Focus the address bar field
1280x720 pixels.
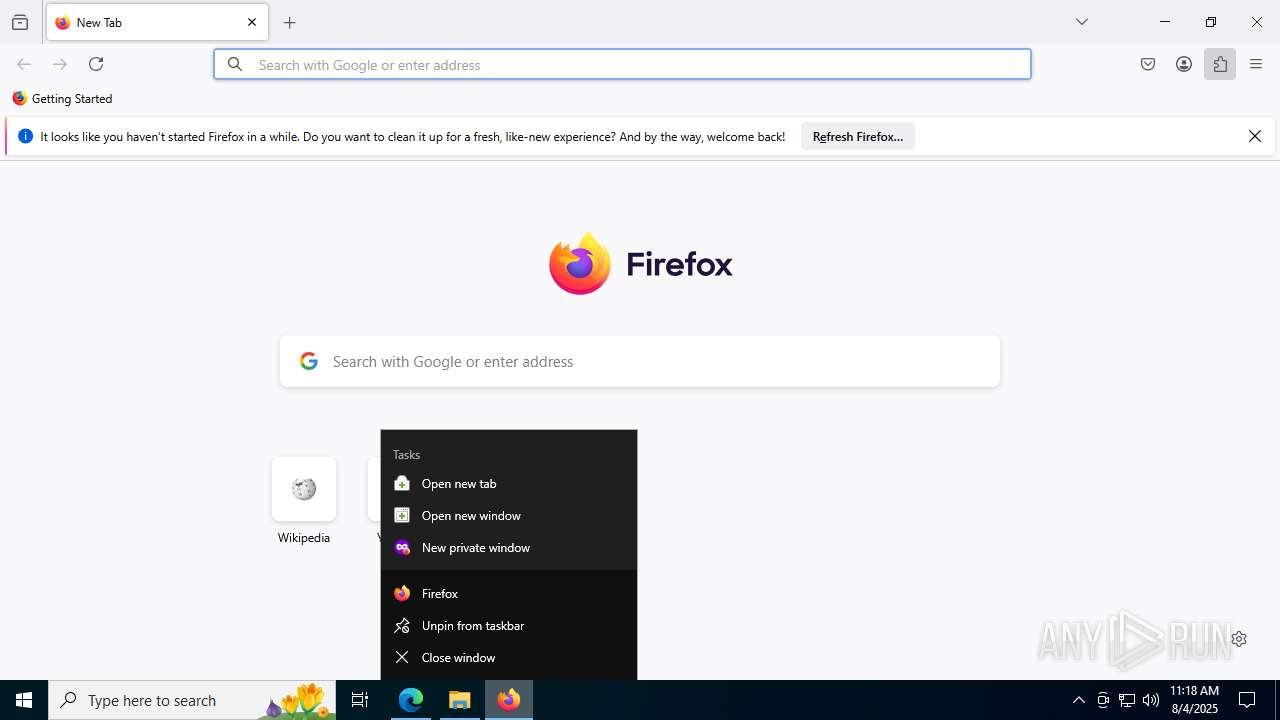coord(622,64)
